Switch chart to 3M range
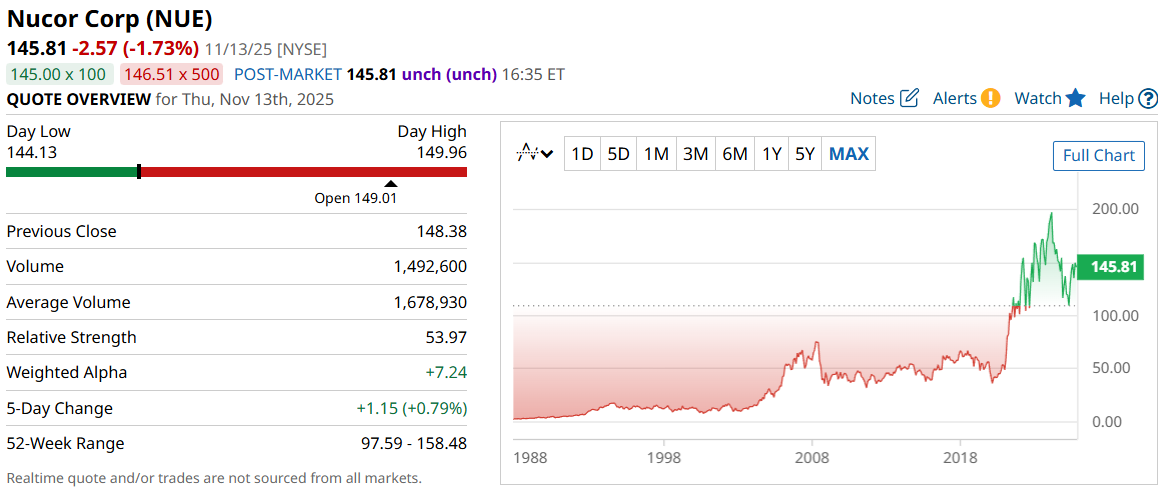 695,154
